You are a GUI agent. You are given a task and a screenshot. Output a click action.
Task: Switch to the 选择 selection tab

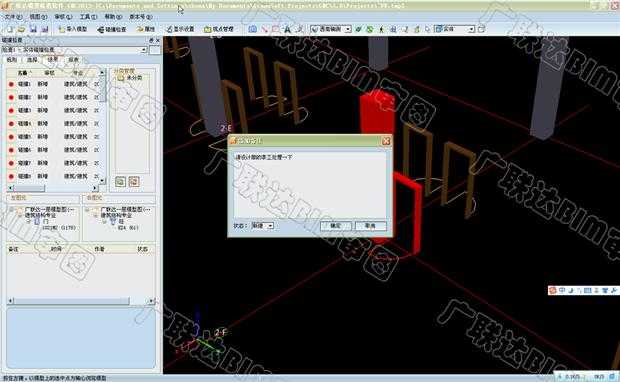coord(32,60)
